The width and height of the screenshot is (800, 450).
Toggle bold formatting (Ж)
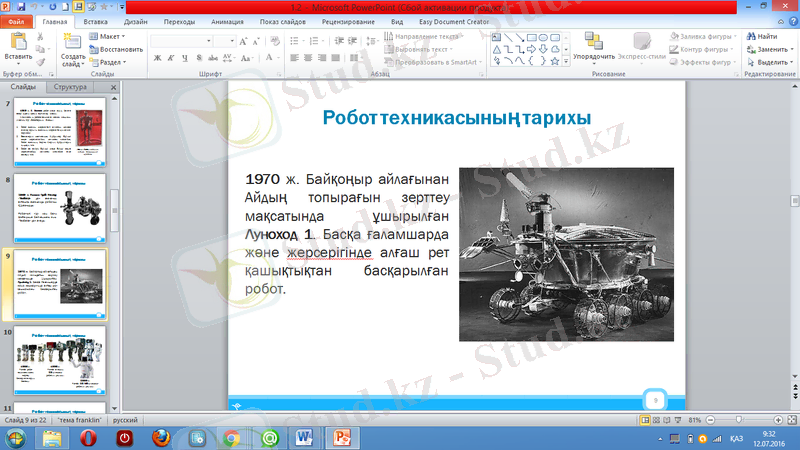(158, 59)
